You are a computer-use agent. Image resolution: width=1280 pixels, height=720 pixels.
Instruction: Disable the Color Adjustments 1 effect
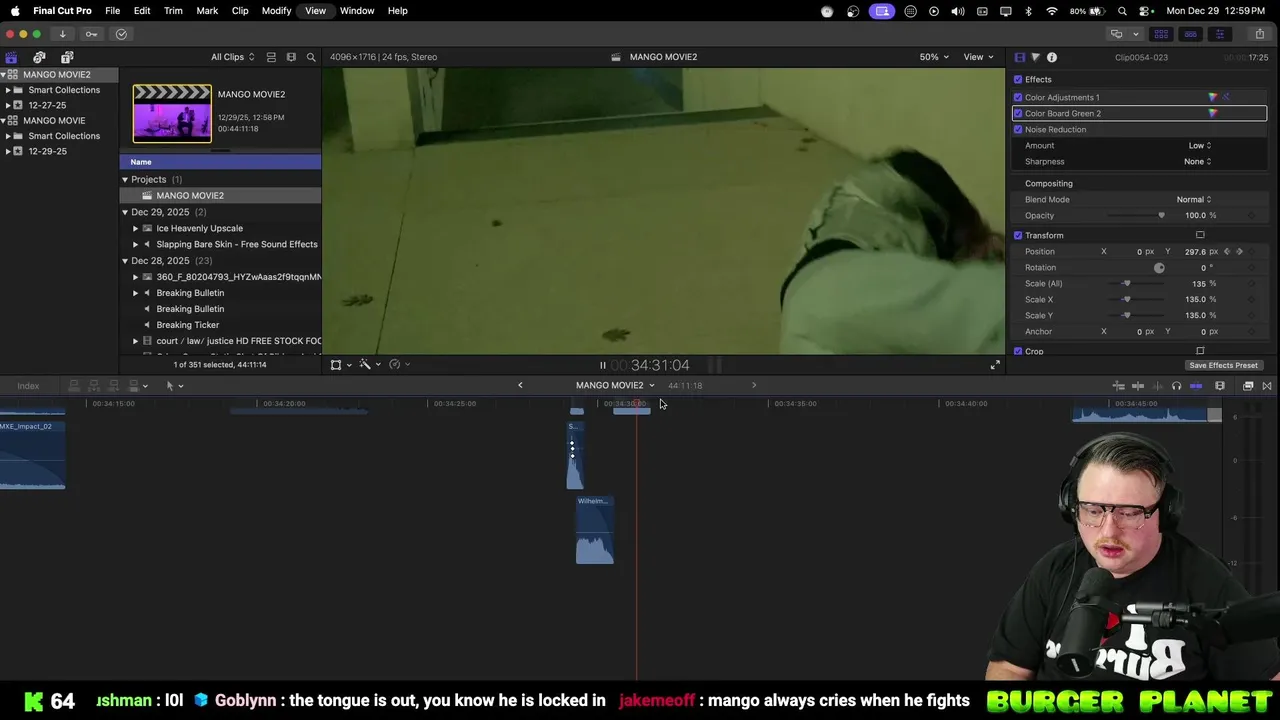coord(1018,97)
